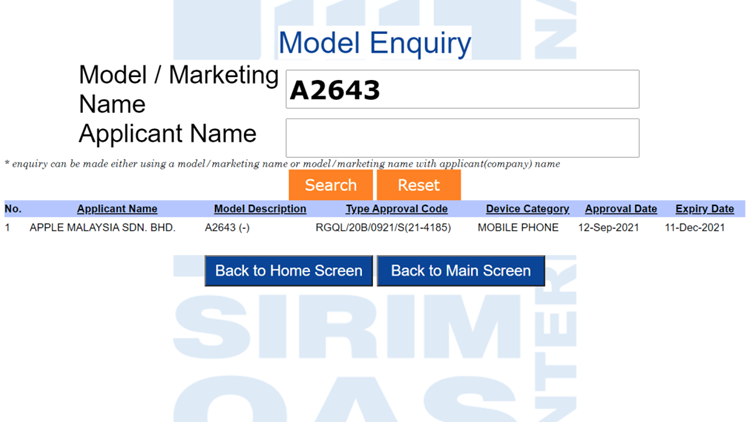Select APPLE MALAYSIA SDN. BHD. cell

[x=102, y=228]
